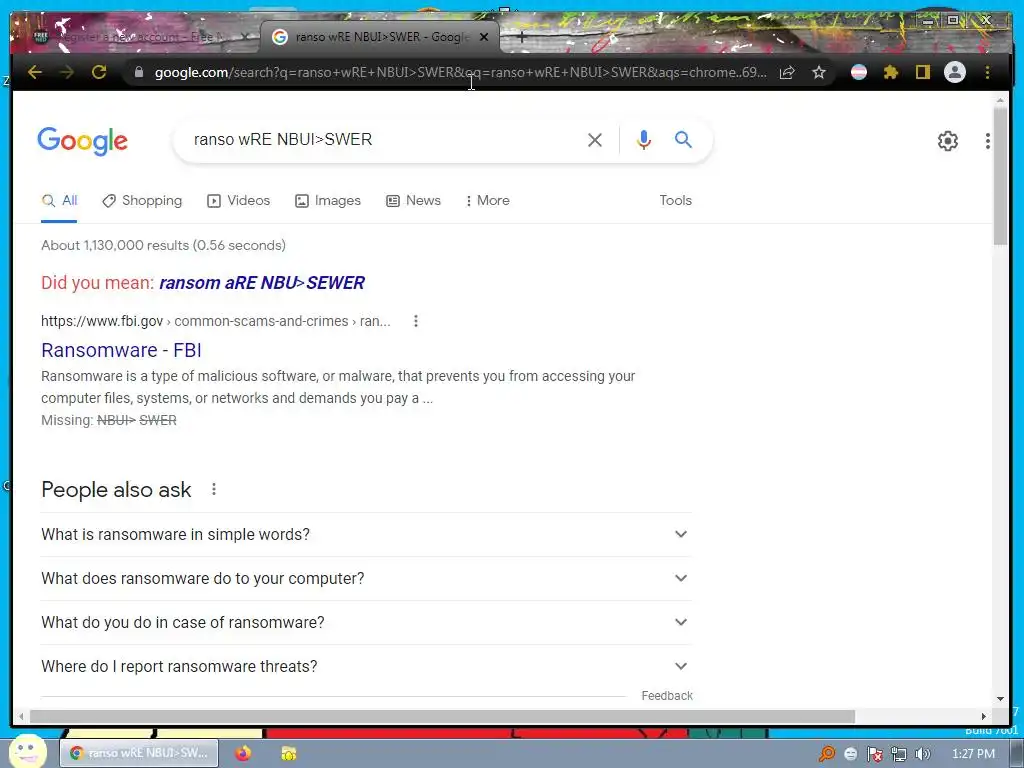Open the Ransomware - FBI result
The height and width of the screenshot is (768, 1024).
click(121, 350)
